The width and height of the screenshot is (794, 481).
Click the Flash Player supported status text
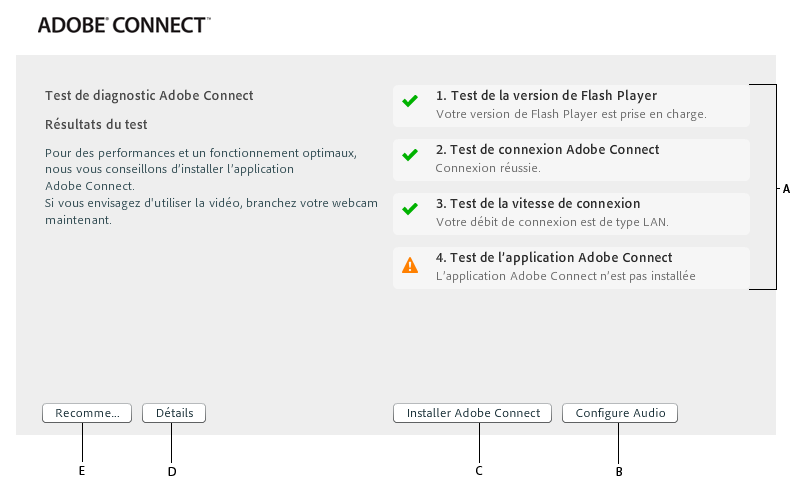tap(571, 114)
